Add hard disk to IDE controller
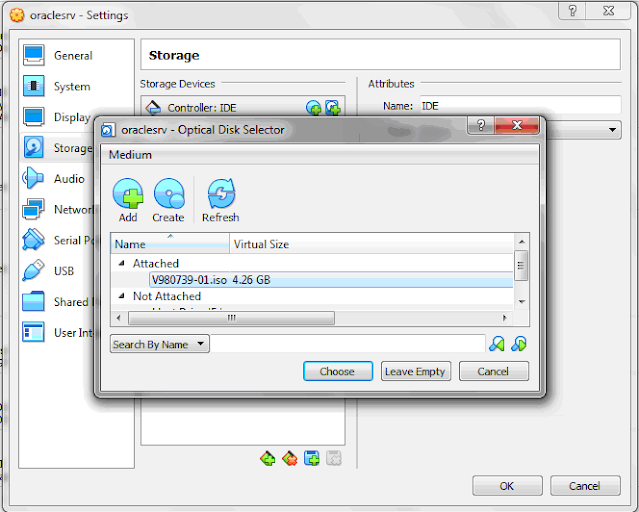 click(x=333, y=108)
